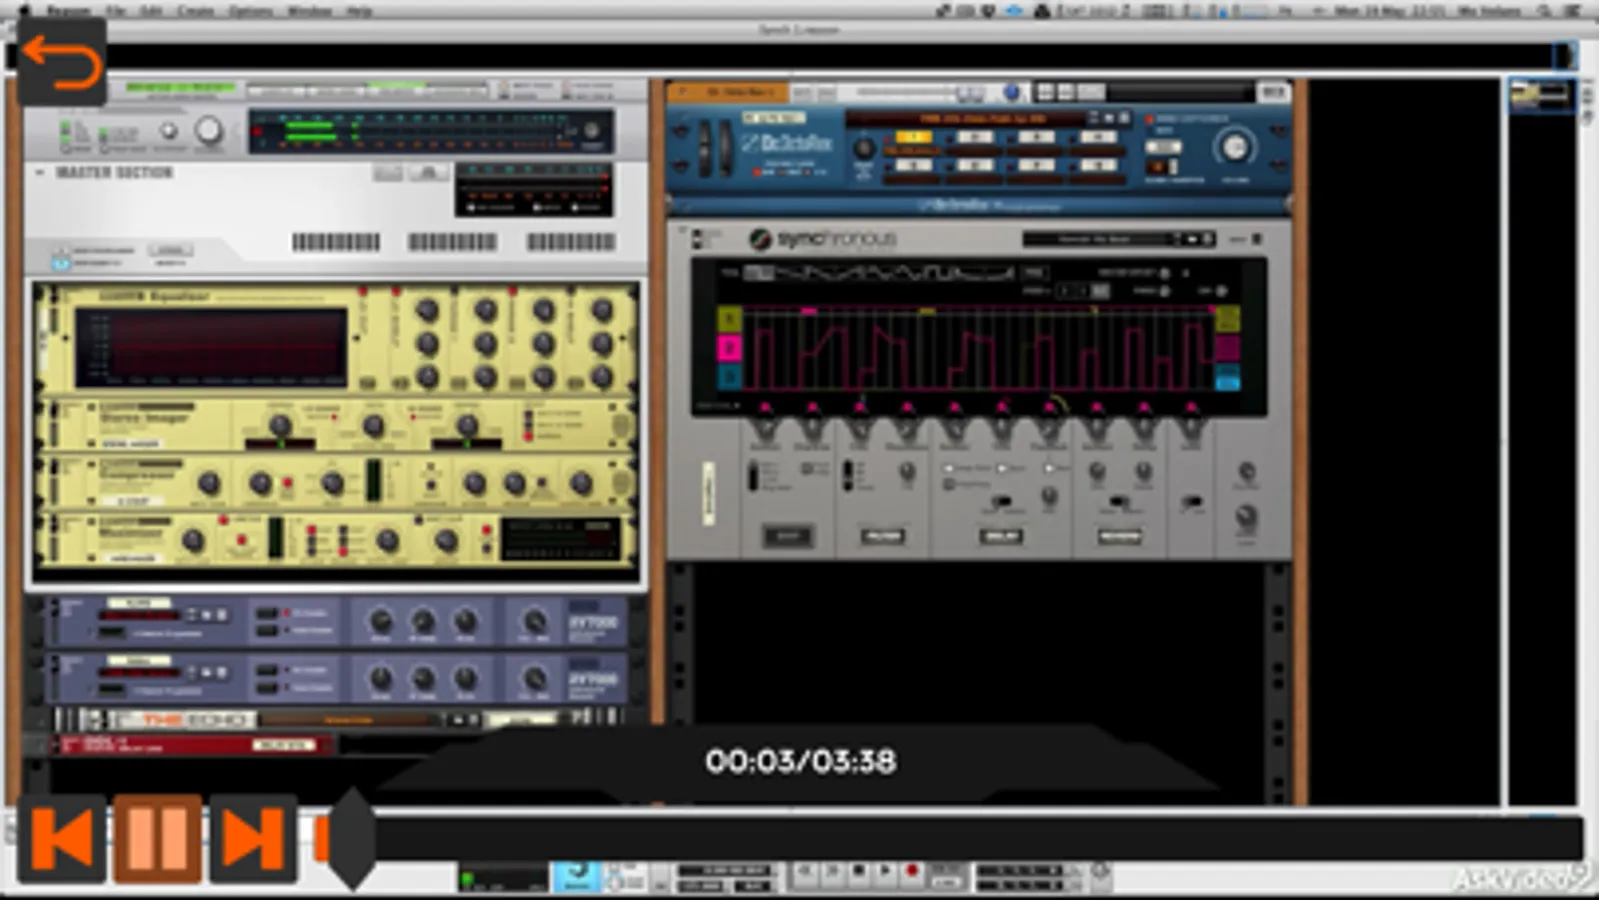1599x900 pixels.
Task: Click the Reason transport rewind button
Action: [x=806, y=872]
